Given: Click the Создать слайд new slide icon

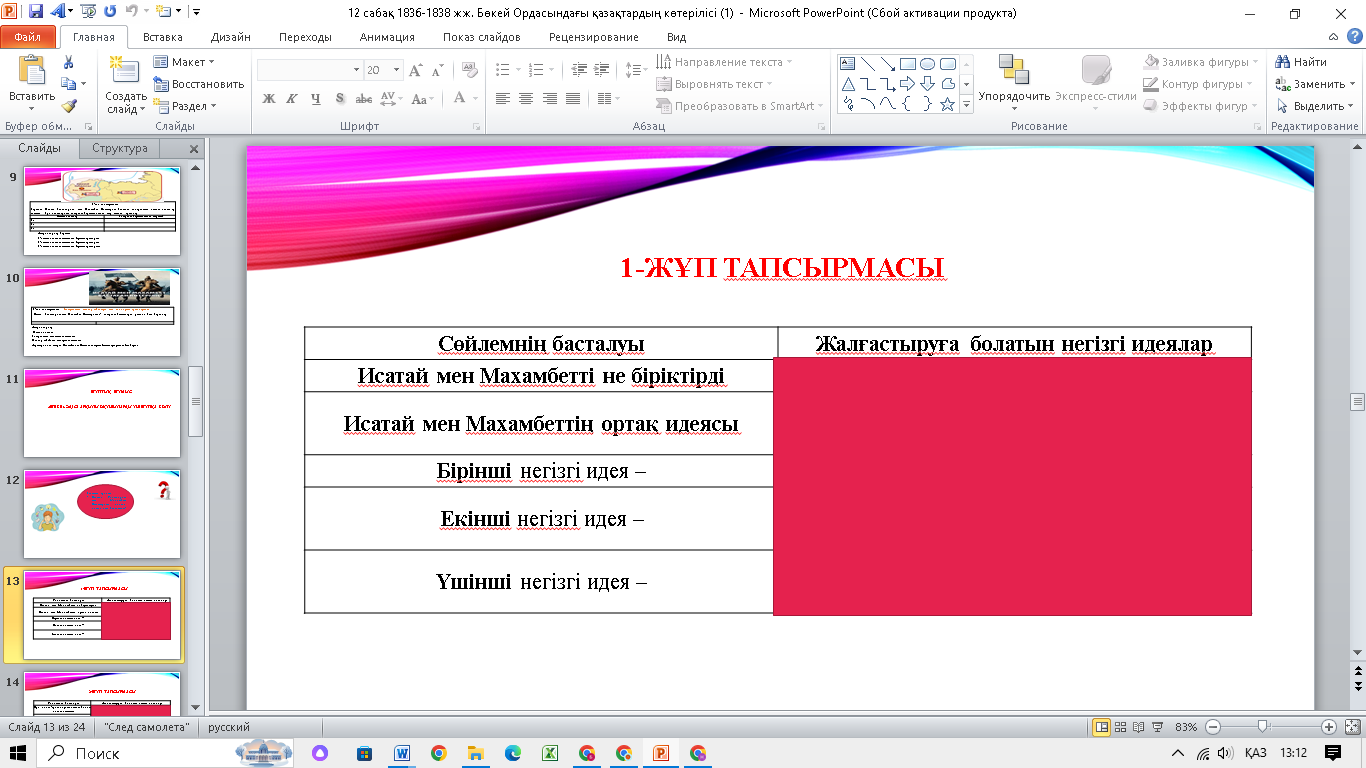Looking at the screenshot, I should pos(125,71).
